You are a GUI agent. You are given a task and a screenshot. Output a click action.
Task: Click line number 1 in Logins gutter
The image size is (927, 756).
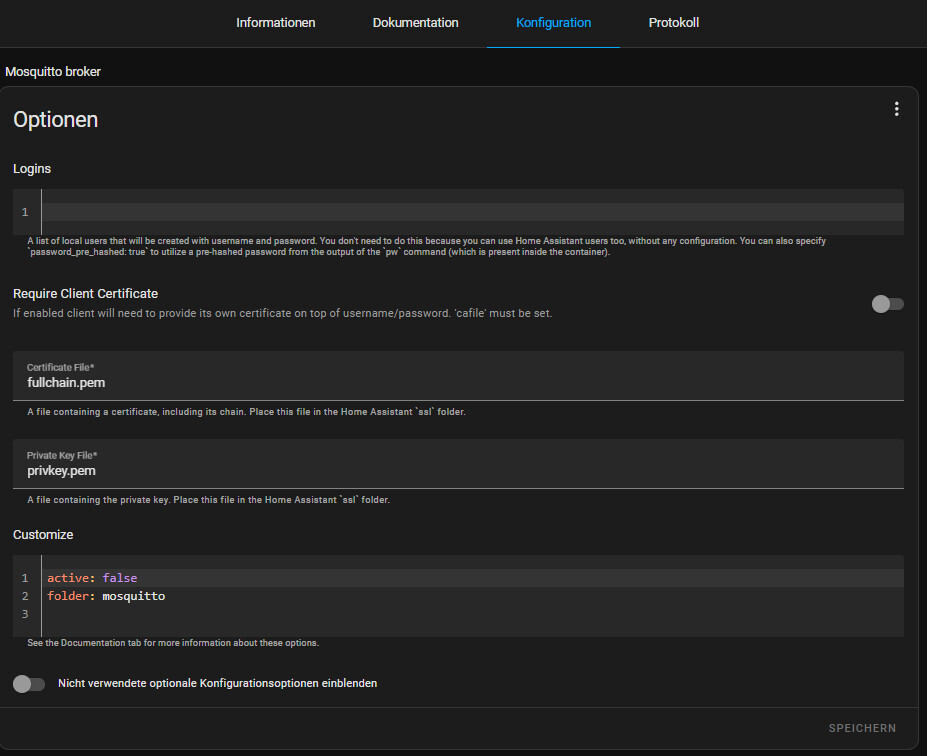pyautogui.click(x=25, y=212)
